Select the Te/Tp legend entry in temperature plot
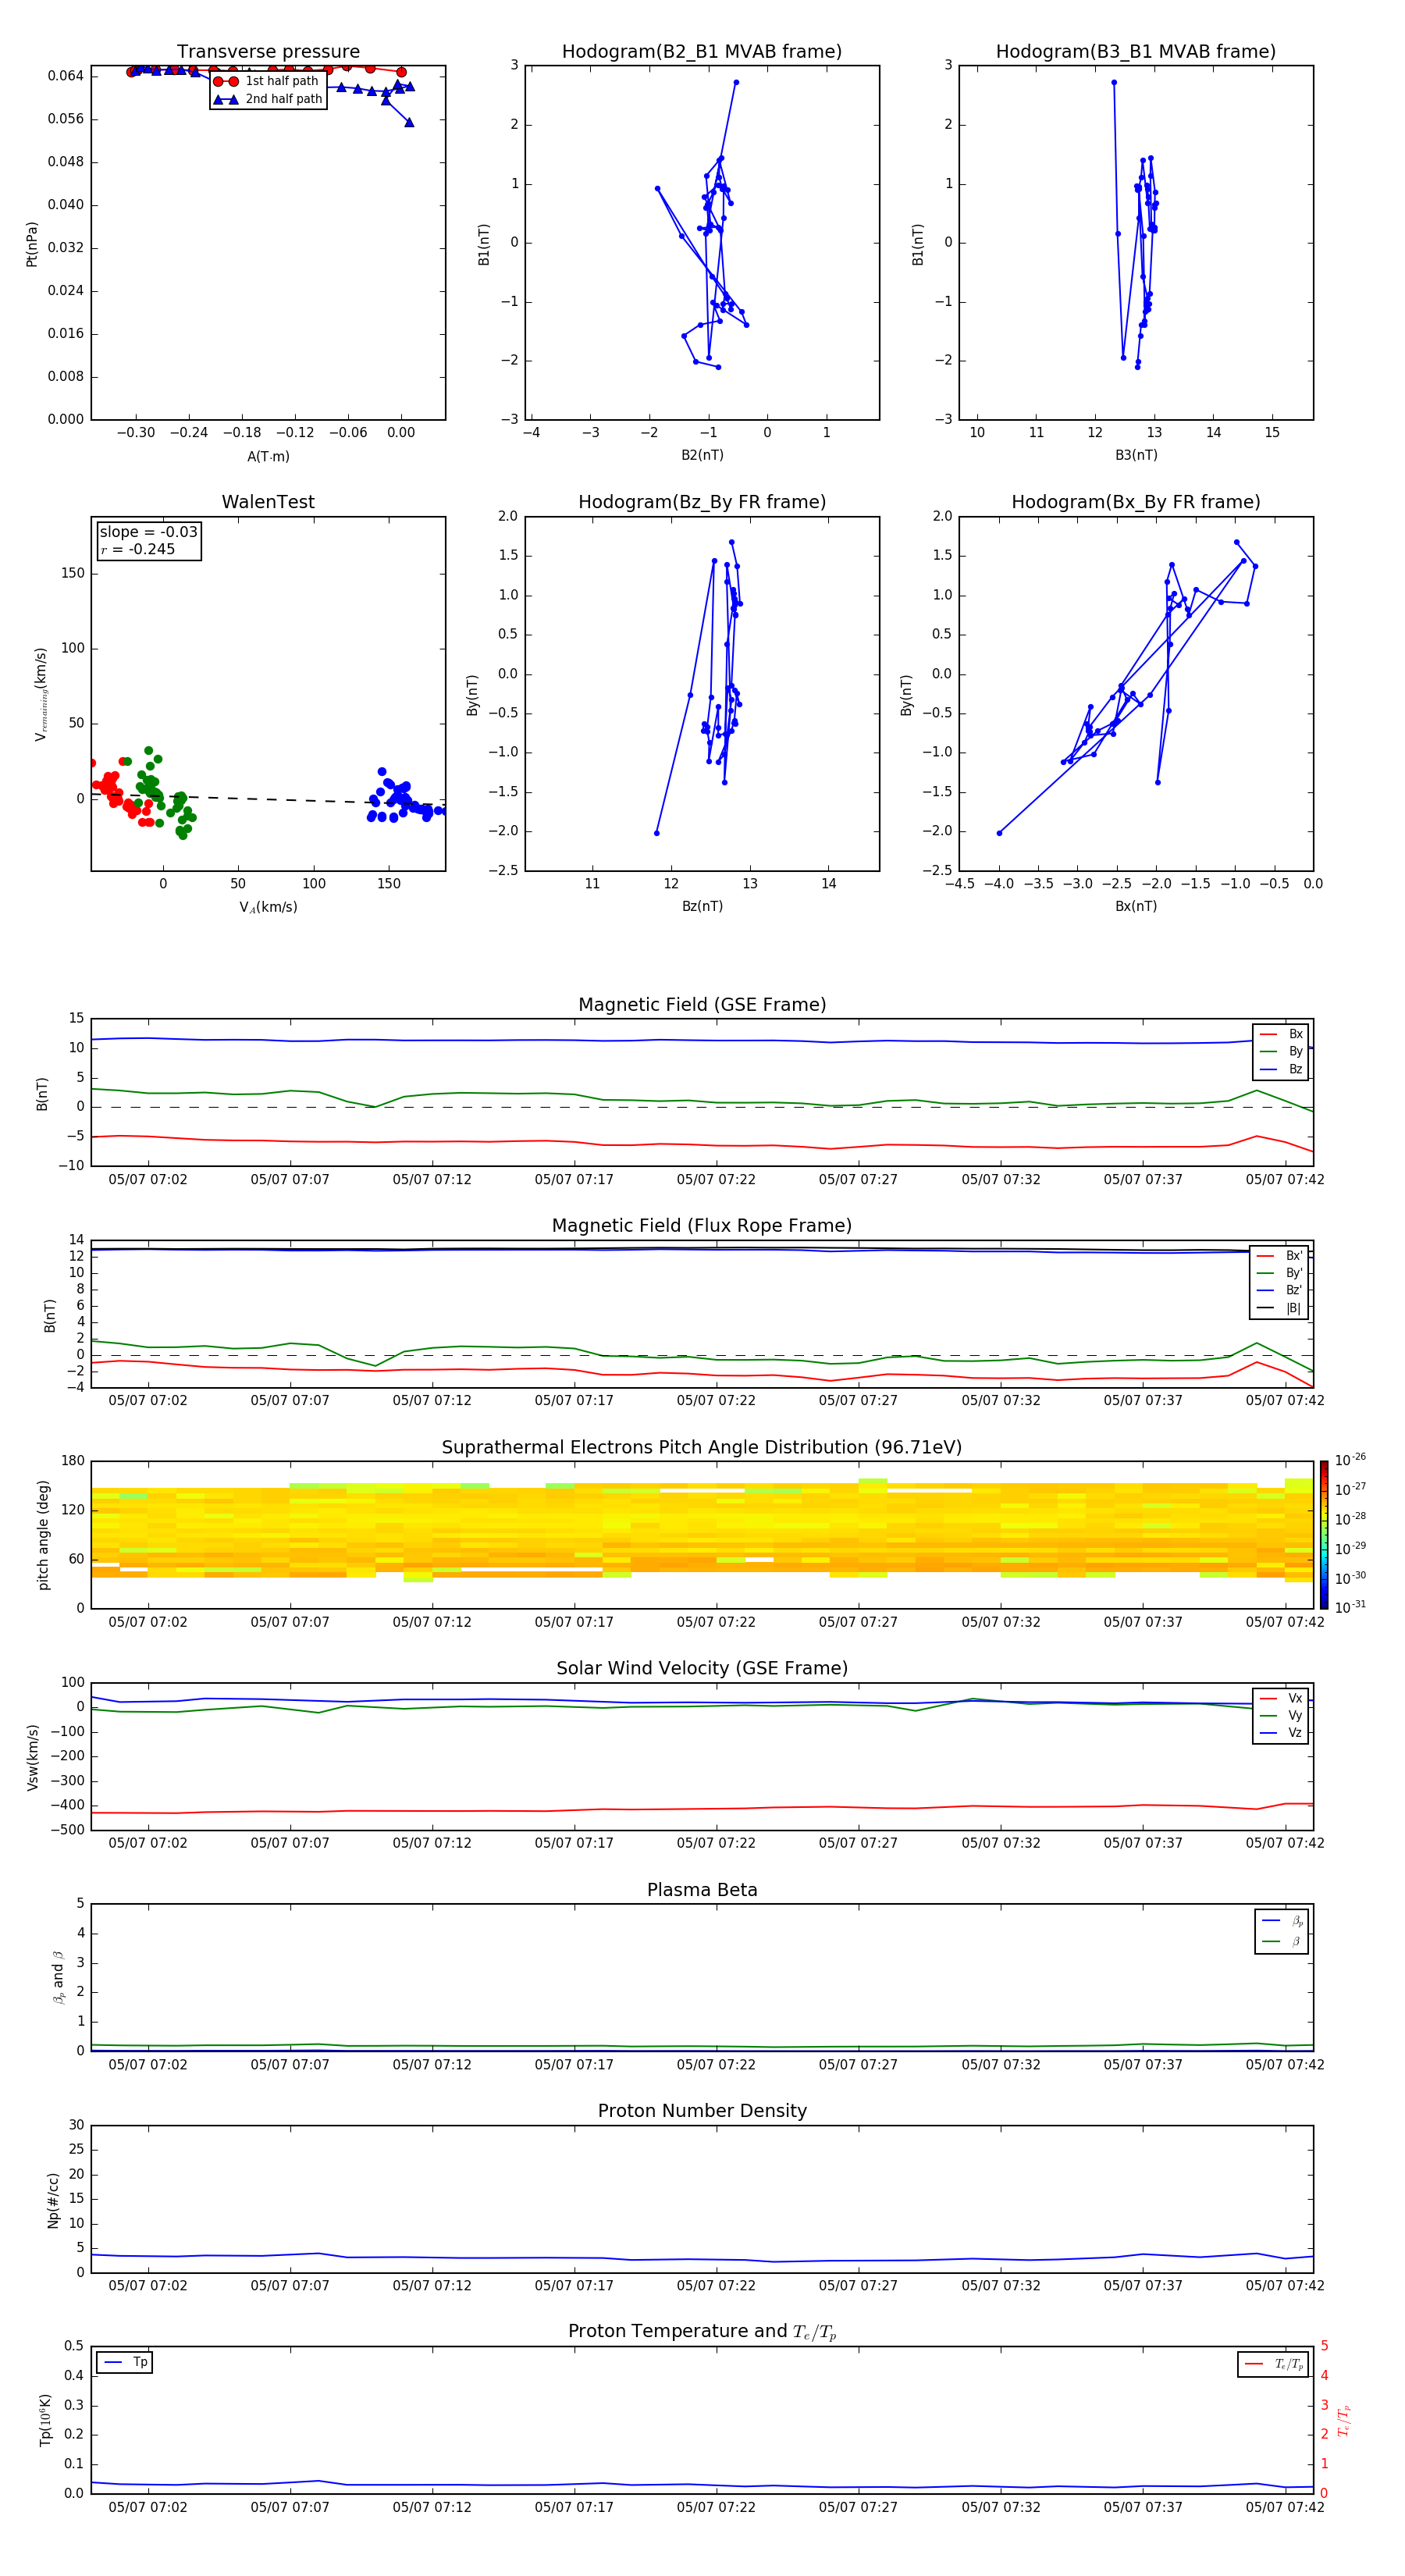The image size is (1405, 2576). [1273, 2364]
